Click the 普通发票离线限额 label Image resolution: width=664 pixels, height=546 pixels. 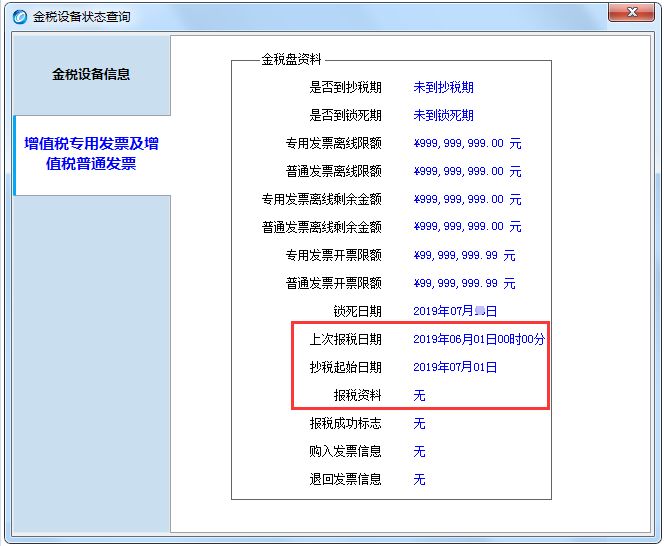pyautogui.click(x=334, y=171)
